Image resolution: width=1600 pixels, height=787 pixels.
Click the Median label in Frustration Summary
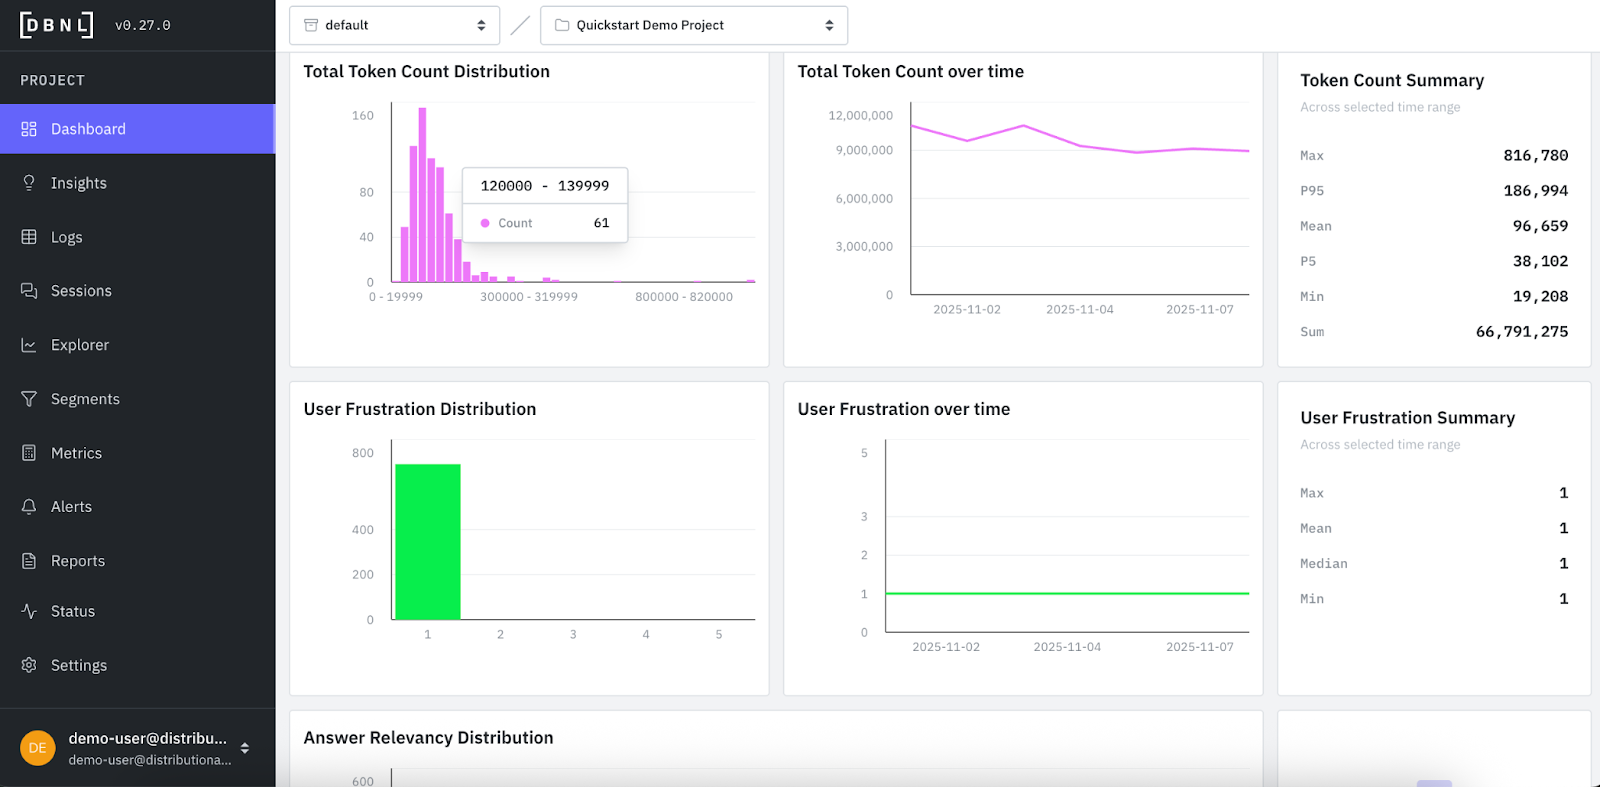point(1324,564)
